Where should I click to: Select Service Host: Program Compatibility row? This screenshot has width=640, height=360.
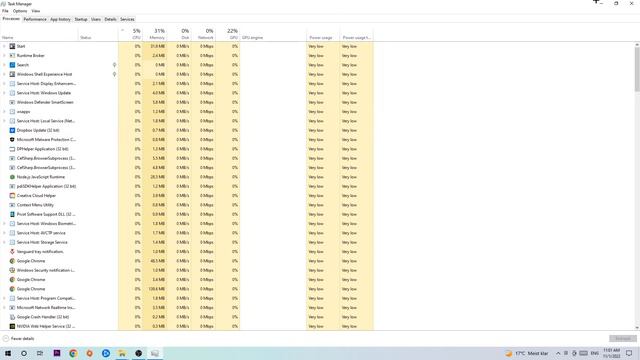tap(187, 298)
